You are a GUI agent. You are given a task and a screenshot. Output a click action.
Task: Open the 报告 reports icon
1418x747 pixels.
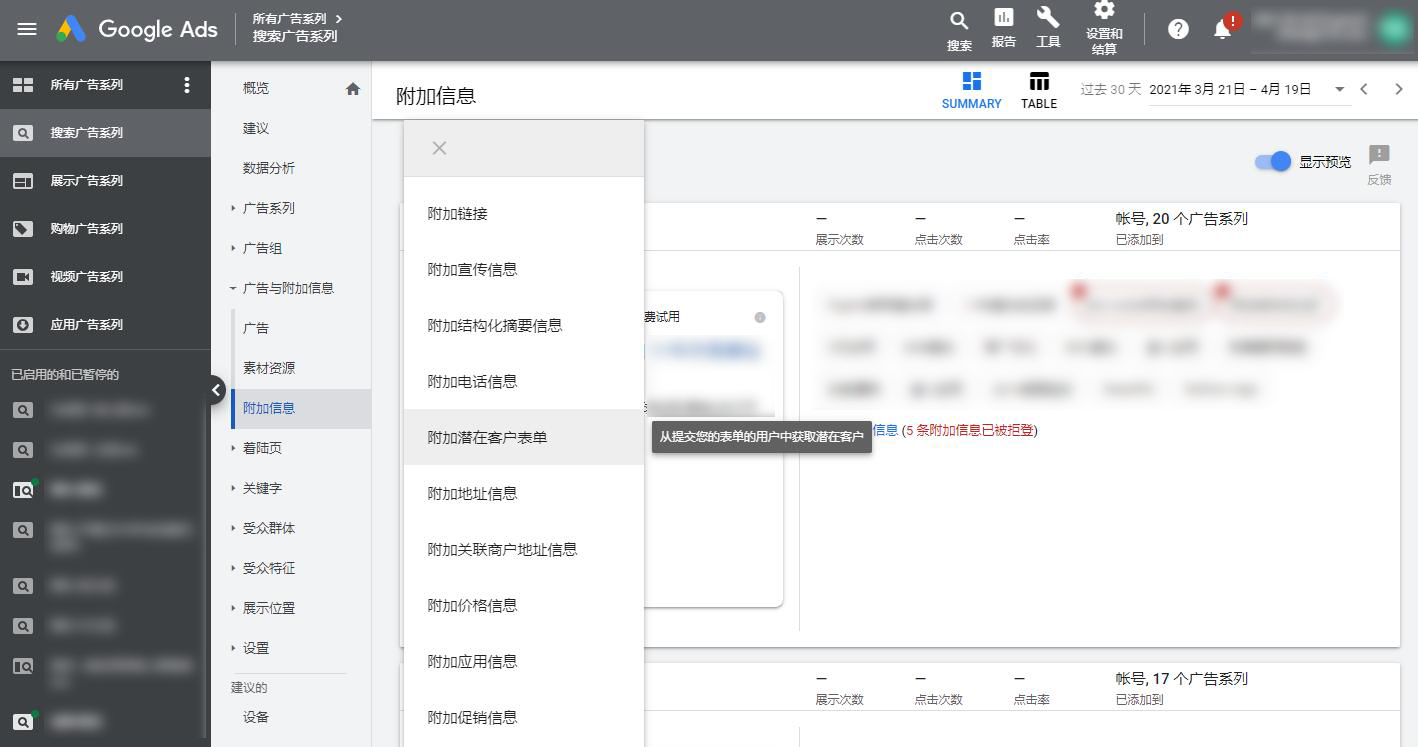pyautogui.click(x=1003, y=28)
